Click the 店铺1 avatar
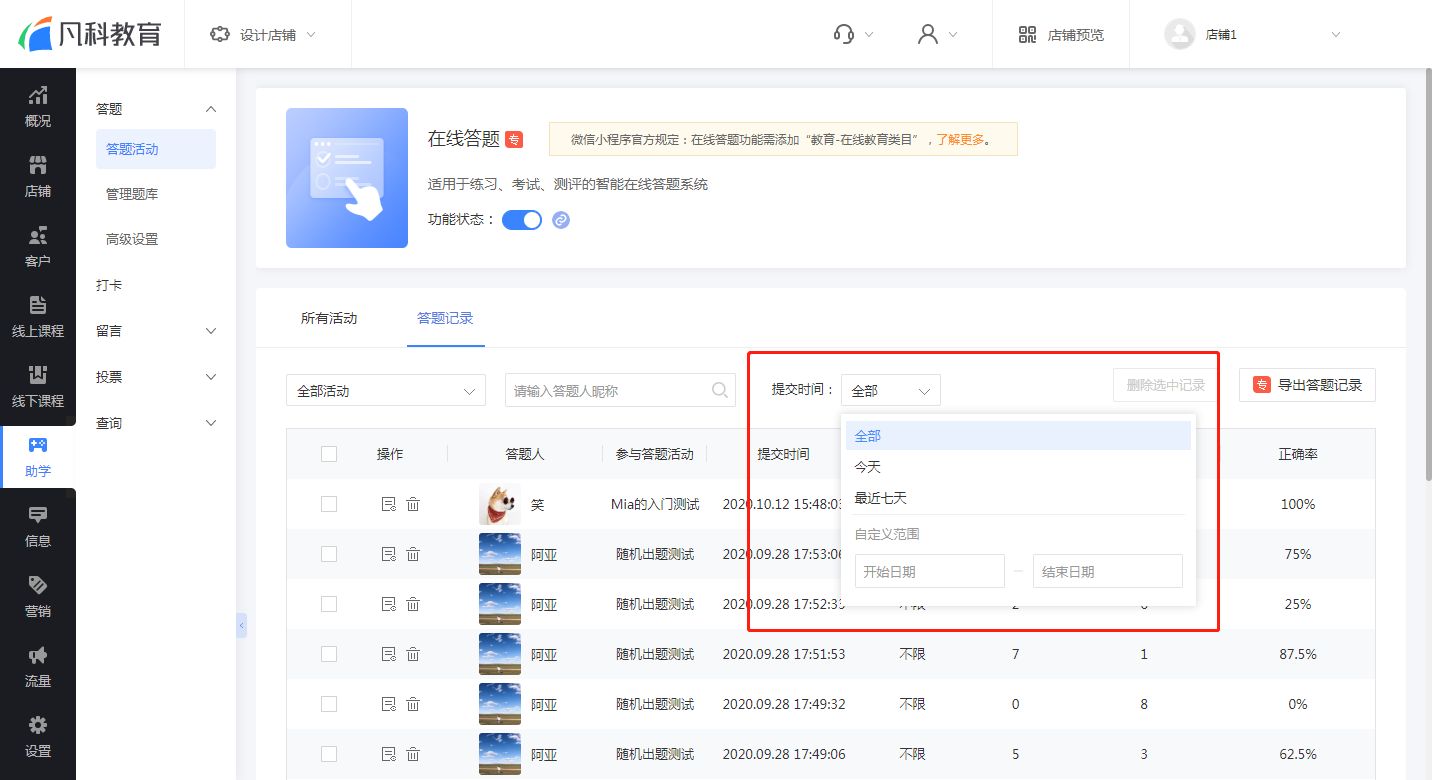This screenshot has width=1432, height=780. tap(1180, 34)
